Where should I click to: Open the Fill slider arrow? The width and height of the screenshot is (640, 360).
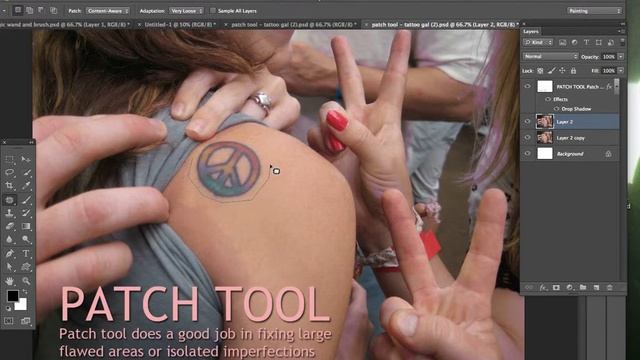click(x=621, y=71)
